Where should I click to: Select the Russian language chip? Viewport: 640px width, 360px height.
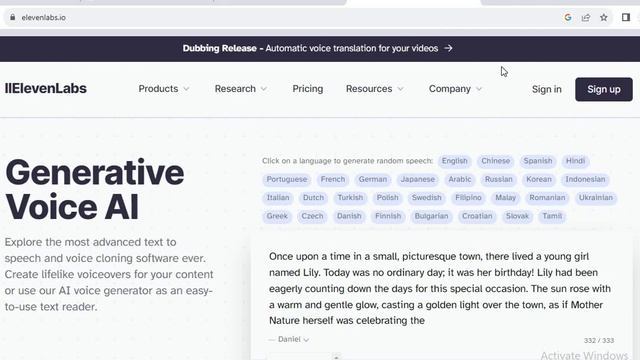point(498,179)
